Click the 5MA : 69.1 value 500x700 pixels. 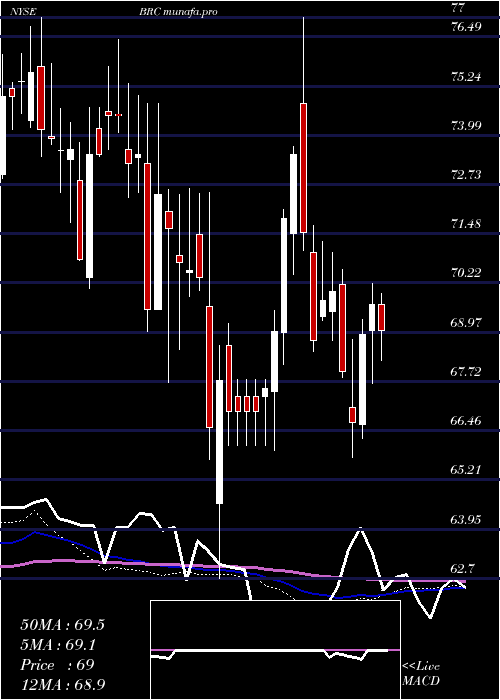pos(59,645)
